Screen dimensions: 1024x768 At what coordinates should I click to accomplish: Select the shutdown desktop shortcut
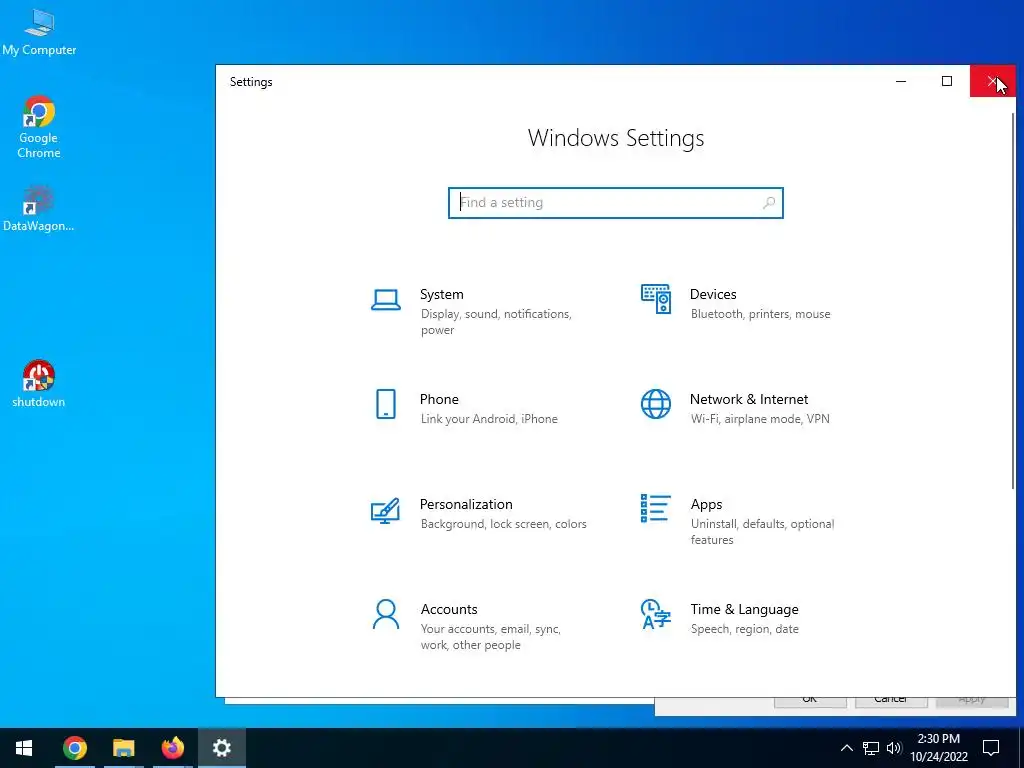[39, 384]
